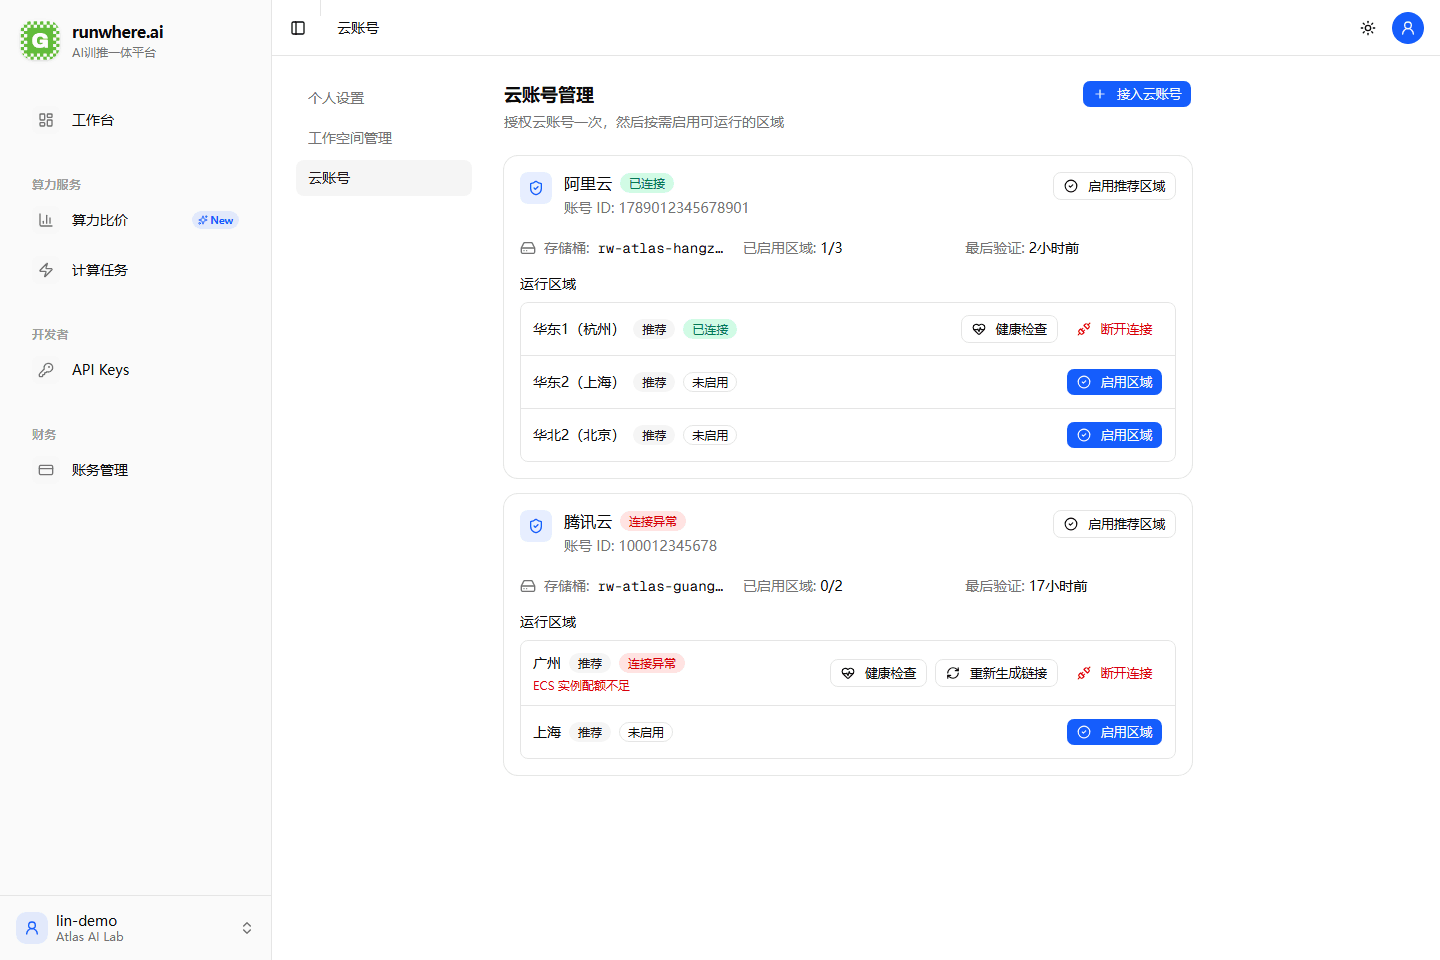1440x960 pixels.
Task: Click the 云账号 breadcrumb in header
Action: (358, 28)
